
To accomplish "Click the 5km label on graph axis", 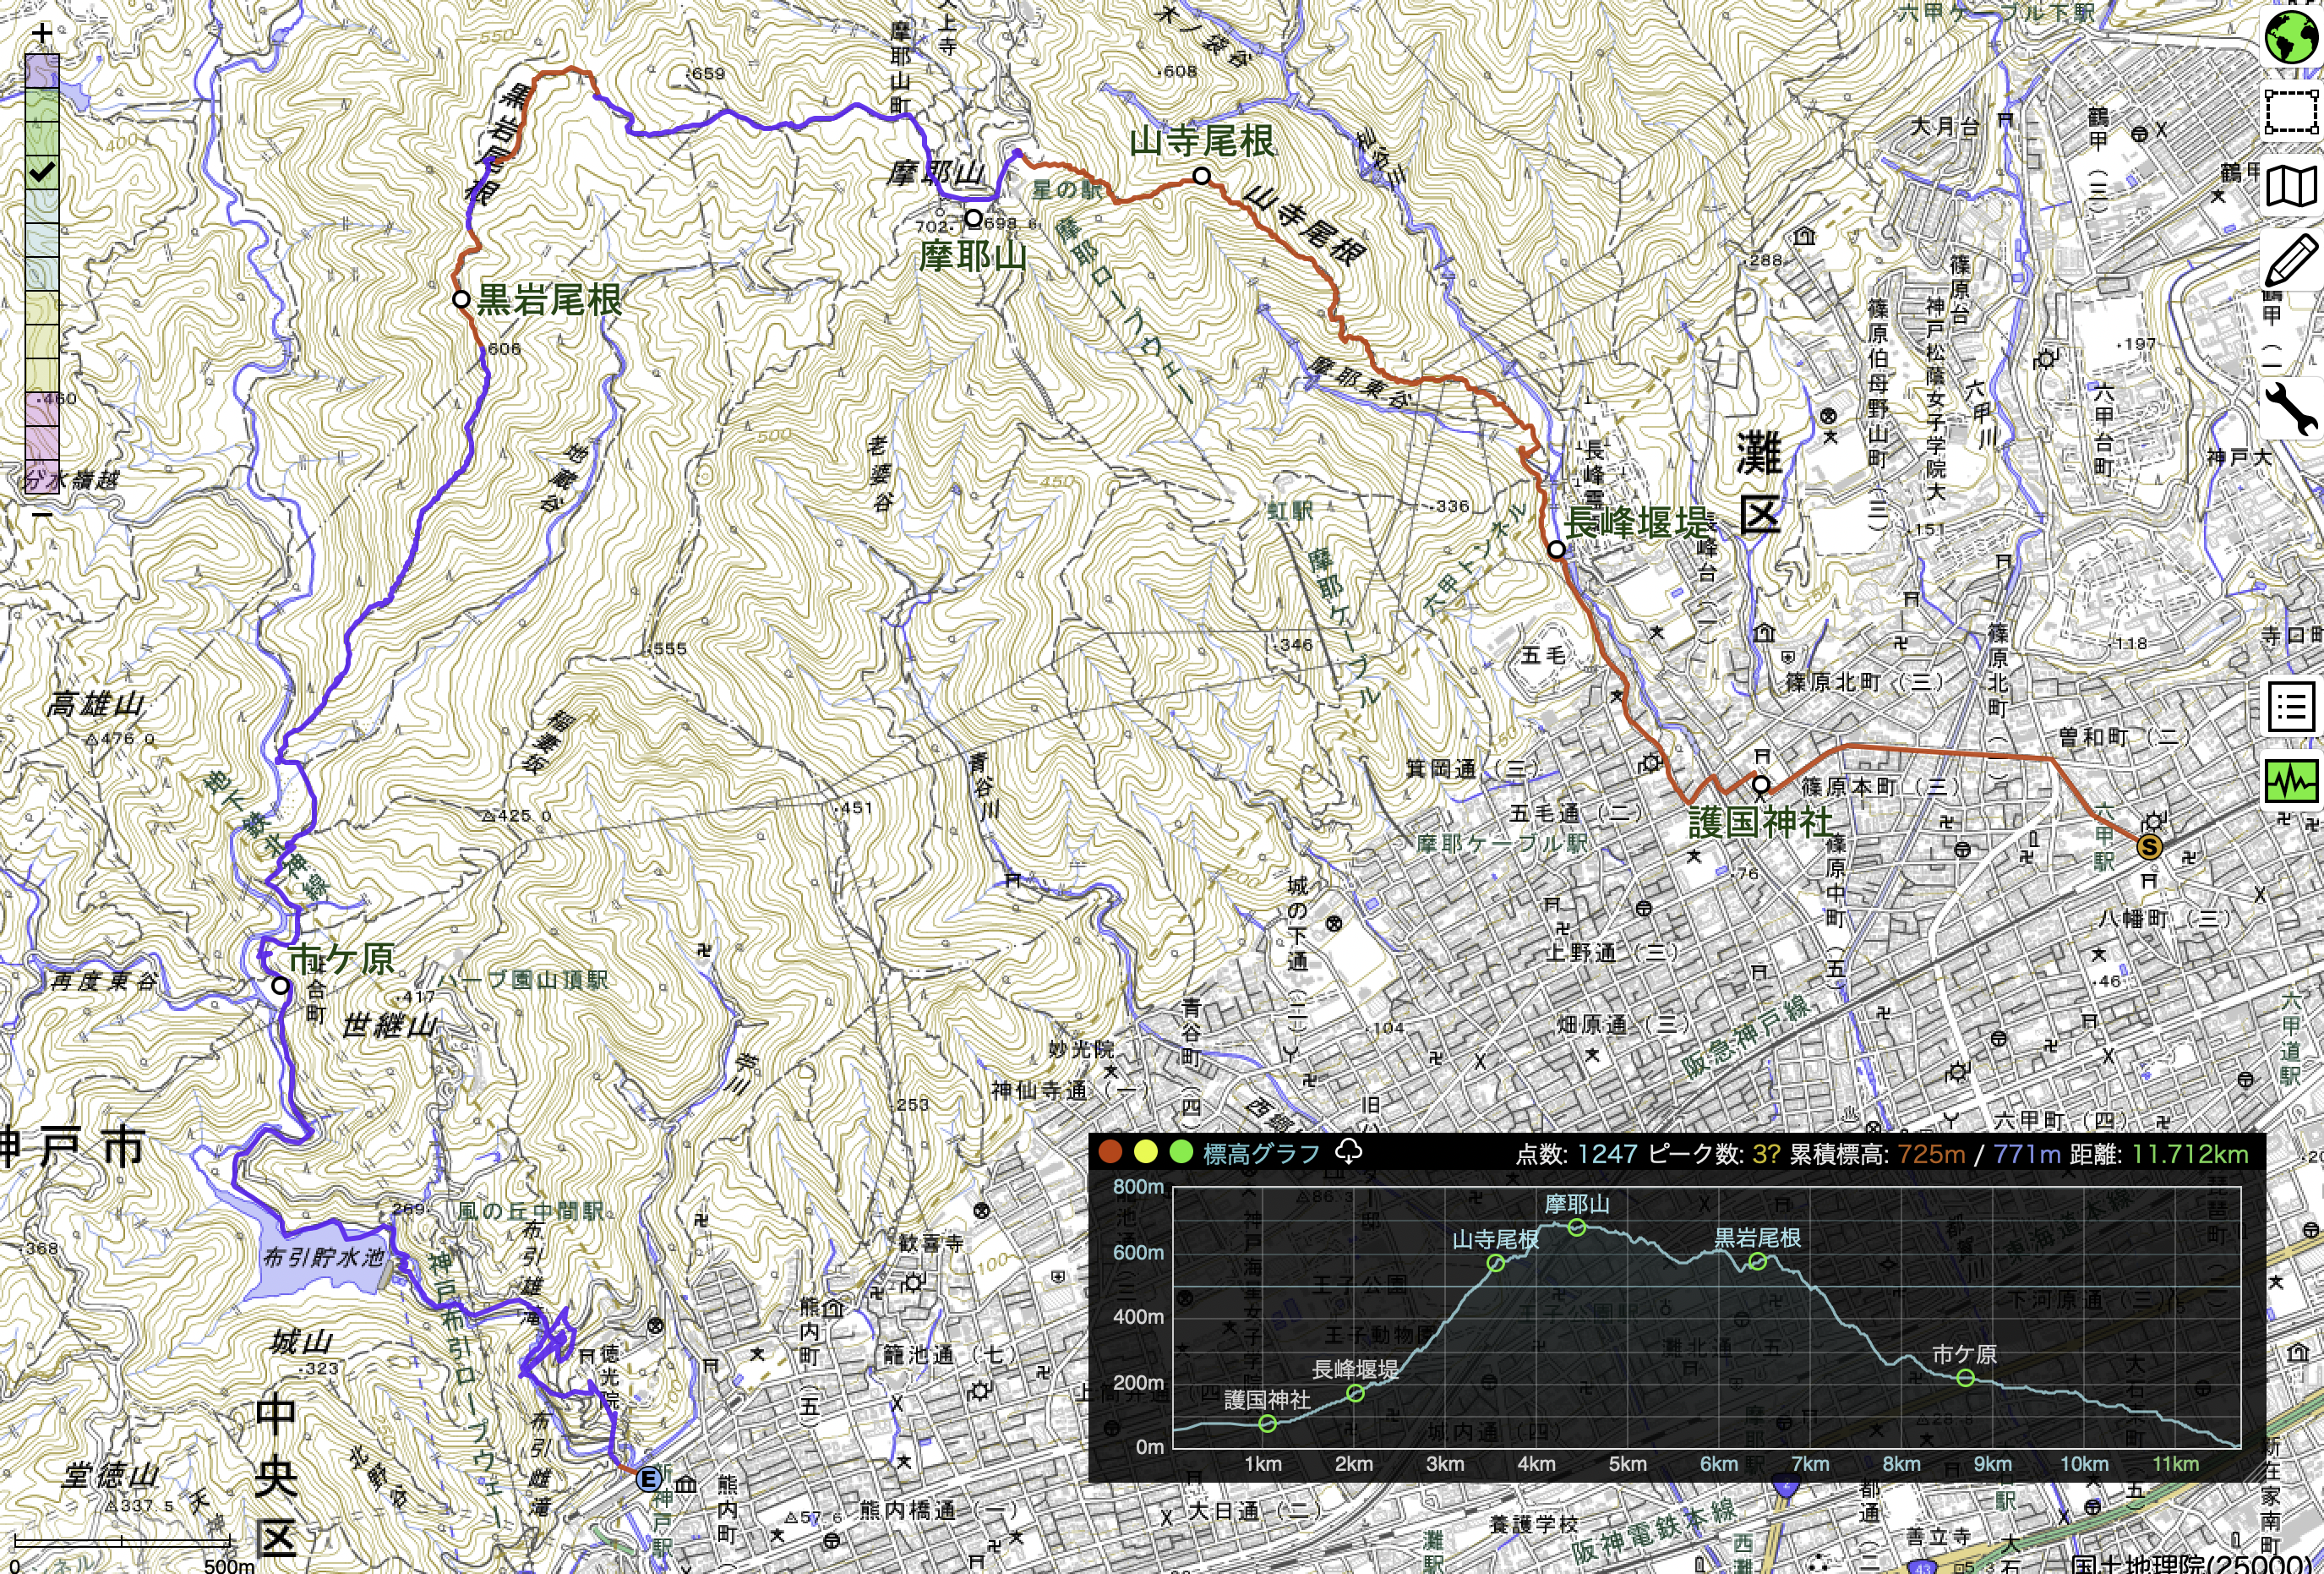I will (1627, 1464).
